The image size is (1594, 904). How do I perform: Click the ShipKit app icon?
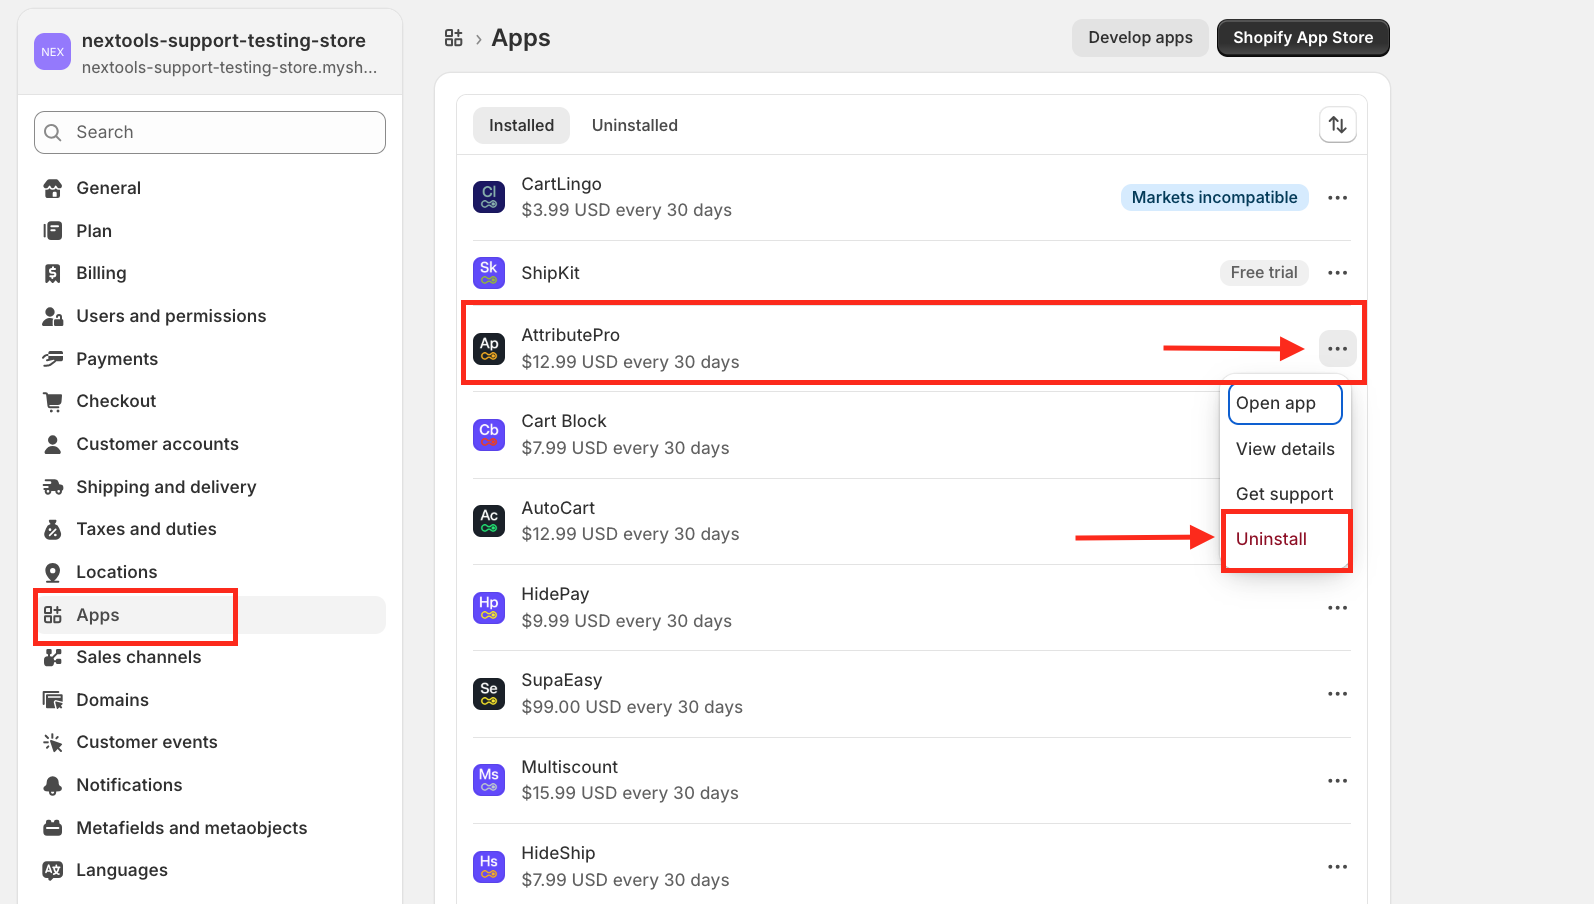[x=489, y=272]
